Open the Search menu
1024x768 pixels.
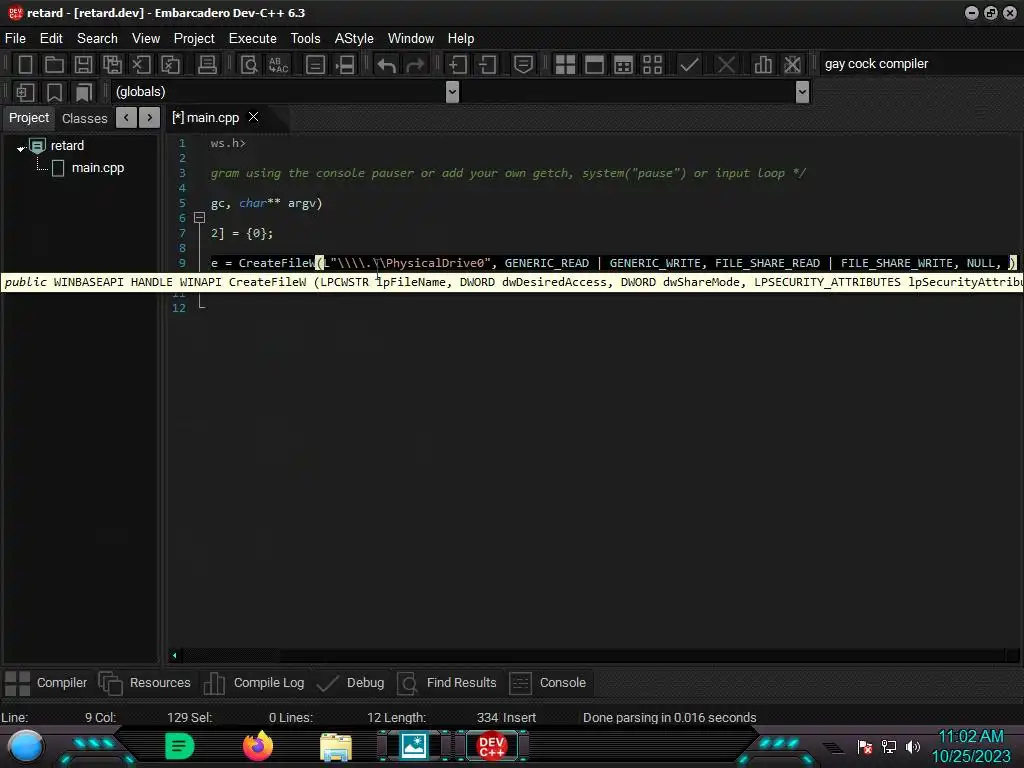pos(97,39)
